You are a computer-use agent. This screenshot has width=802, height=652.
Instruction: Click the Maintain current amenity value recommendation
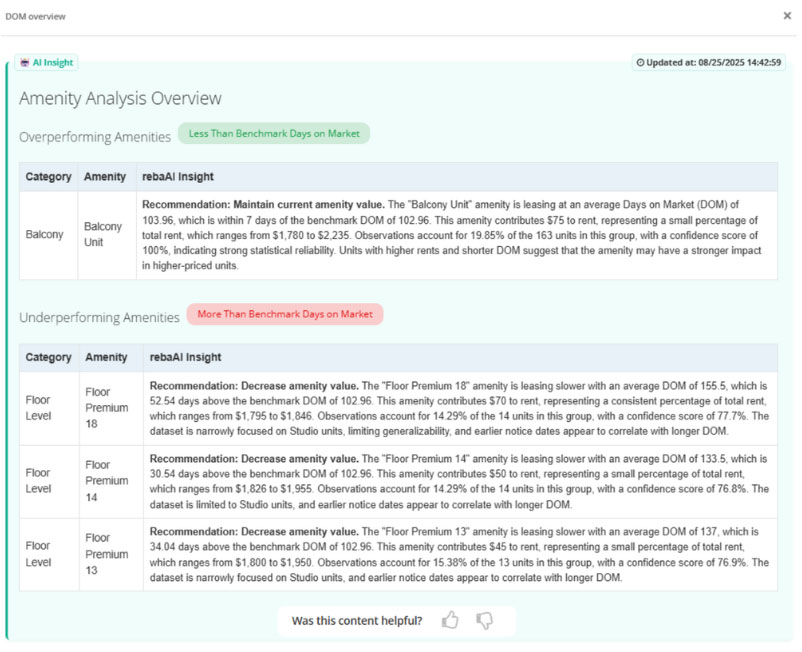tap(263, 205)
